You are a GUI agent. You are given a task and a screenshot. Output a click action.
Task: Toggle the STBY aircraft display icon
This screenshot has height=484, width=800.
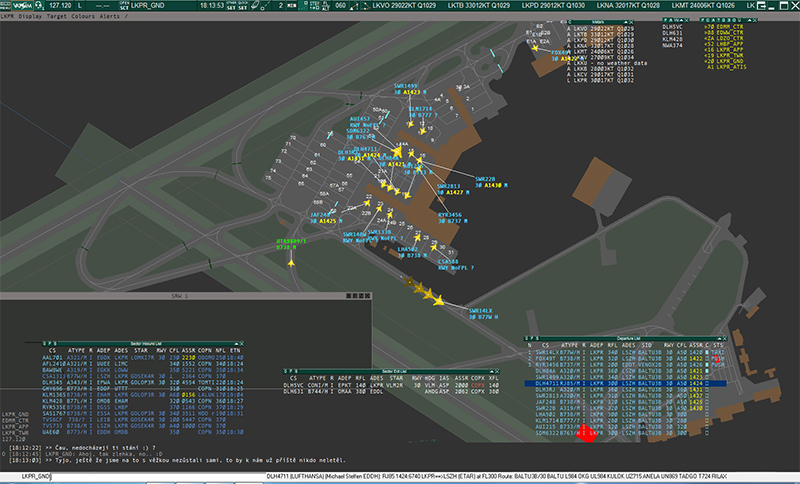point(315,5)
